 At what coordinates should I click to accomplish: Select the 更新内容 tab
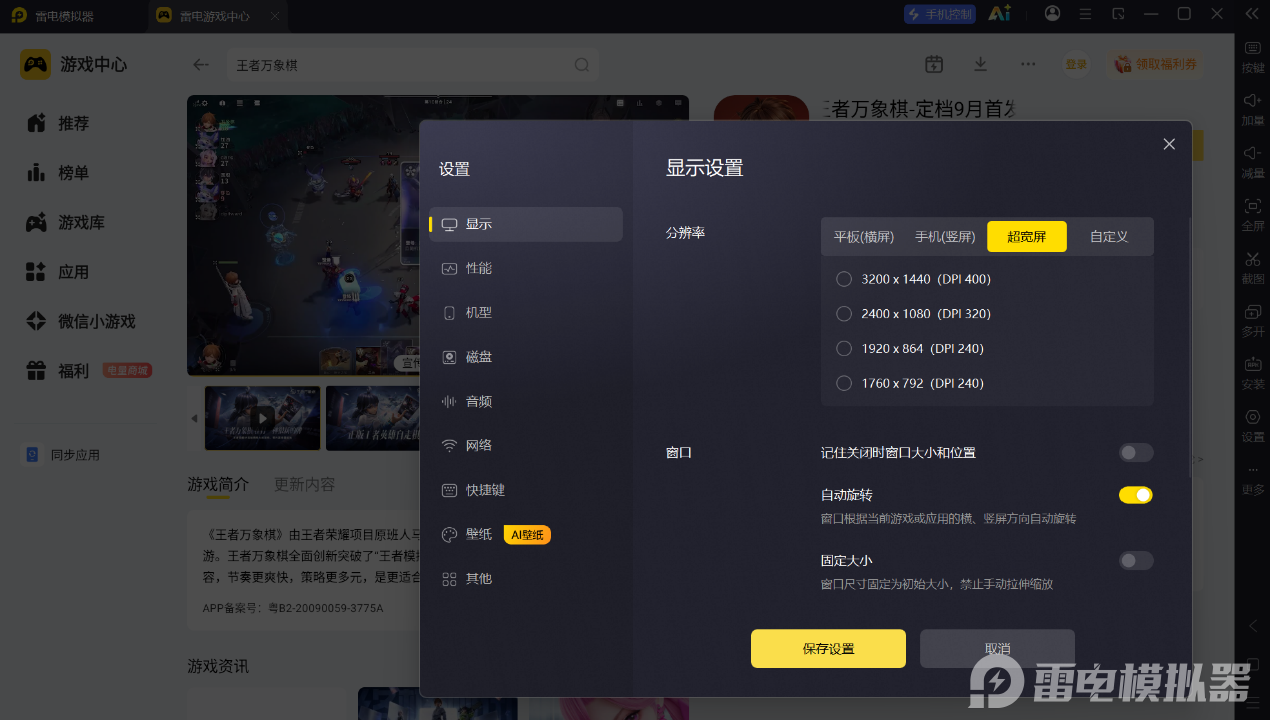305,484
